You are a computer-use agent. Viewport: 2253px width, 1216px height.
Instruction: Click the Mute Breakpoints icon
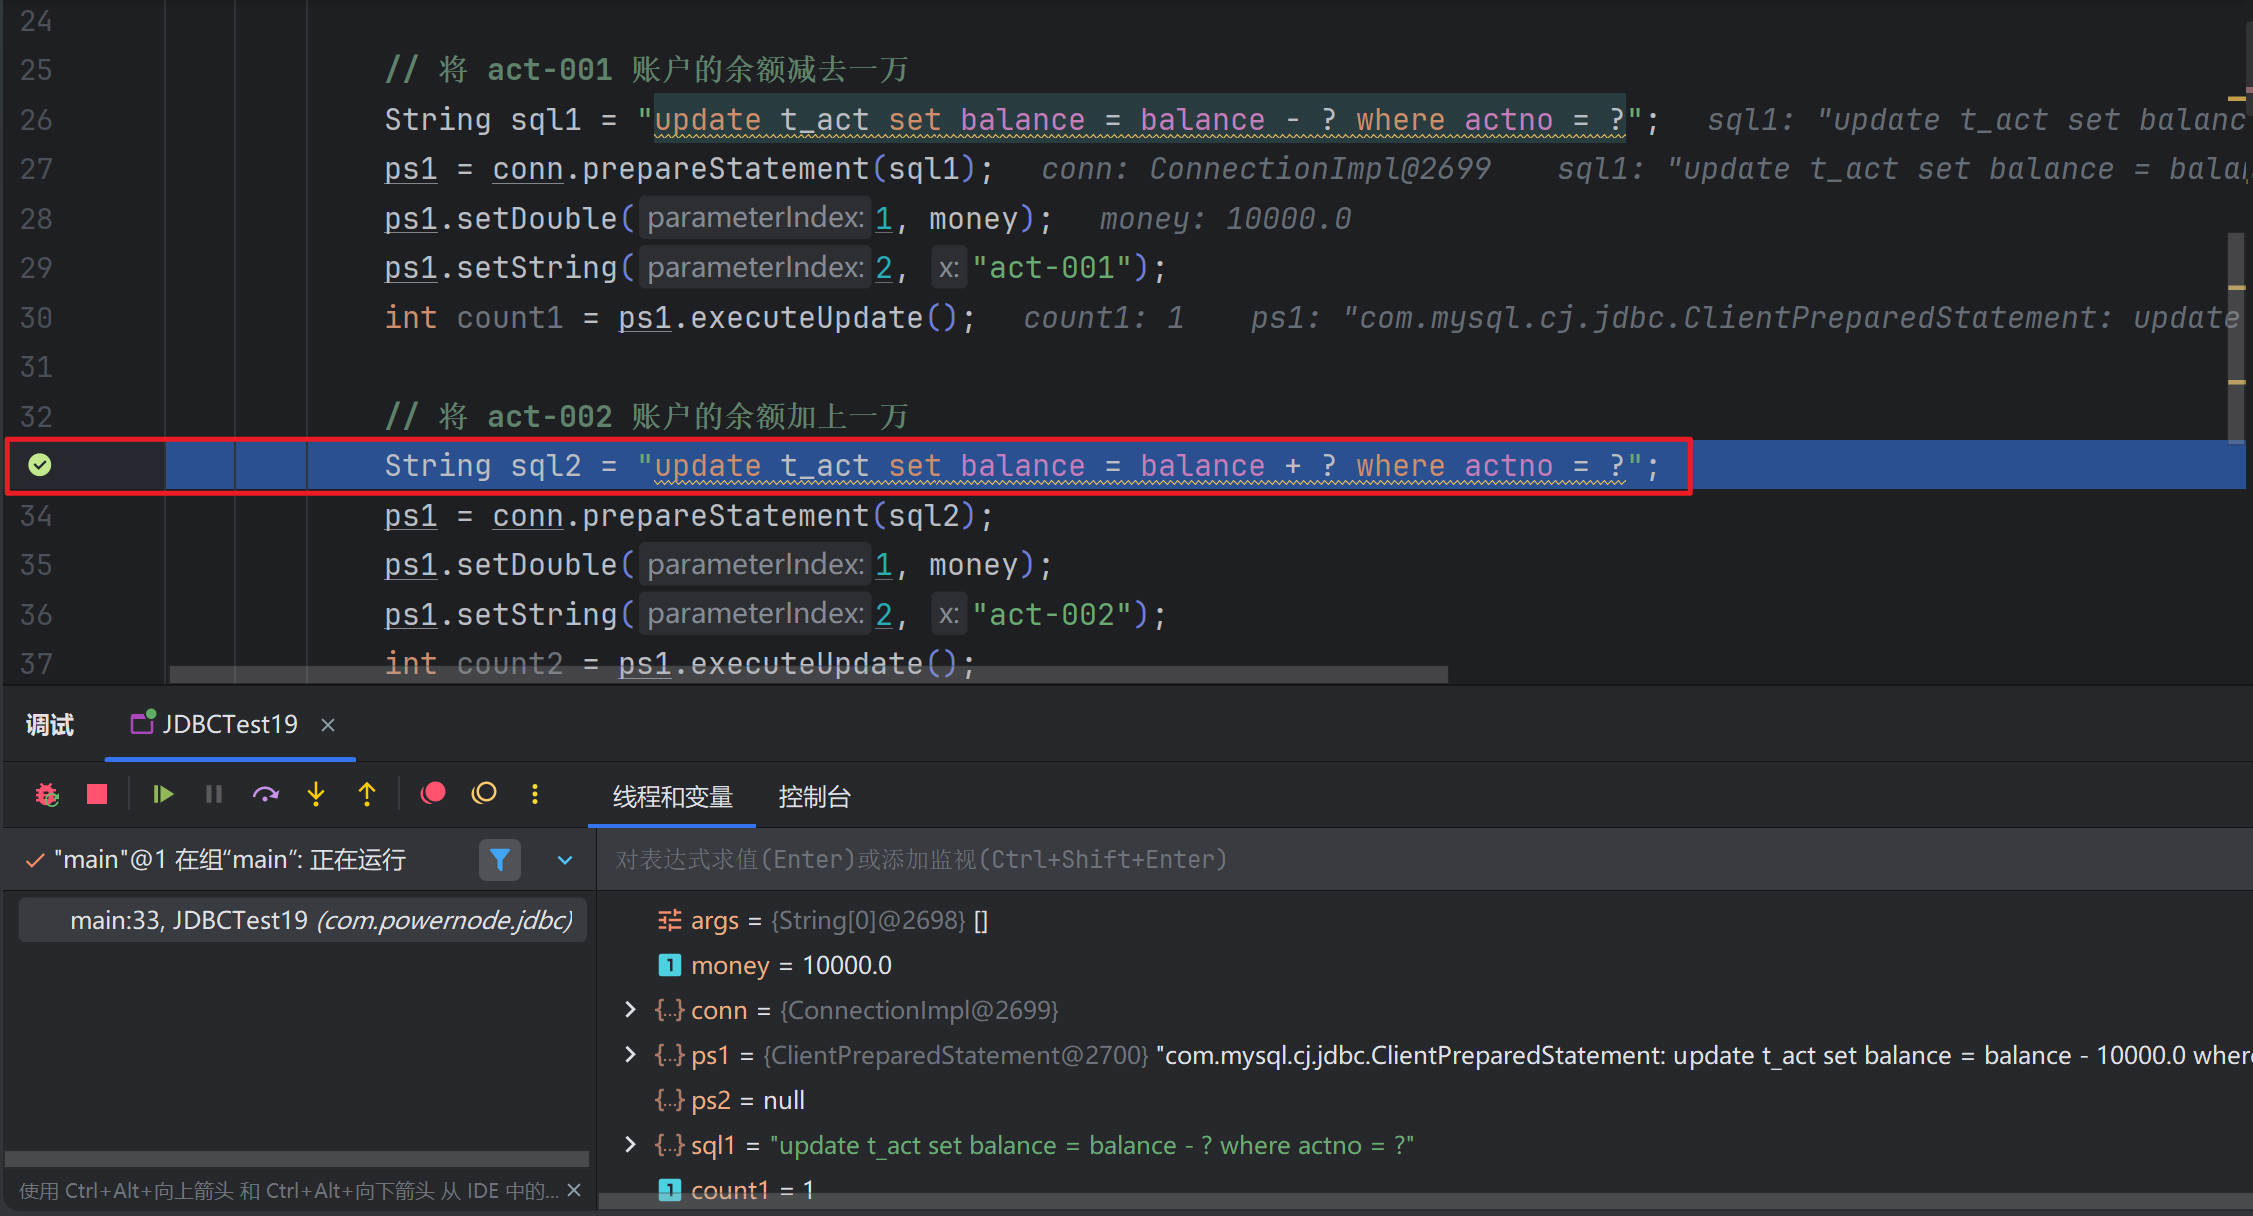[484, 794]
